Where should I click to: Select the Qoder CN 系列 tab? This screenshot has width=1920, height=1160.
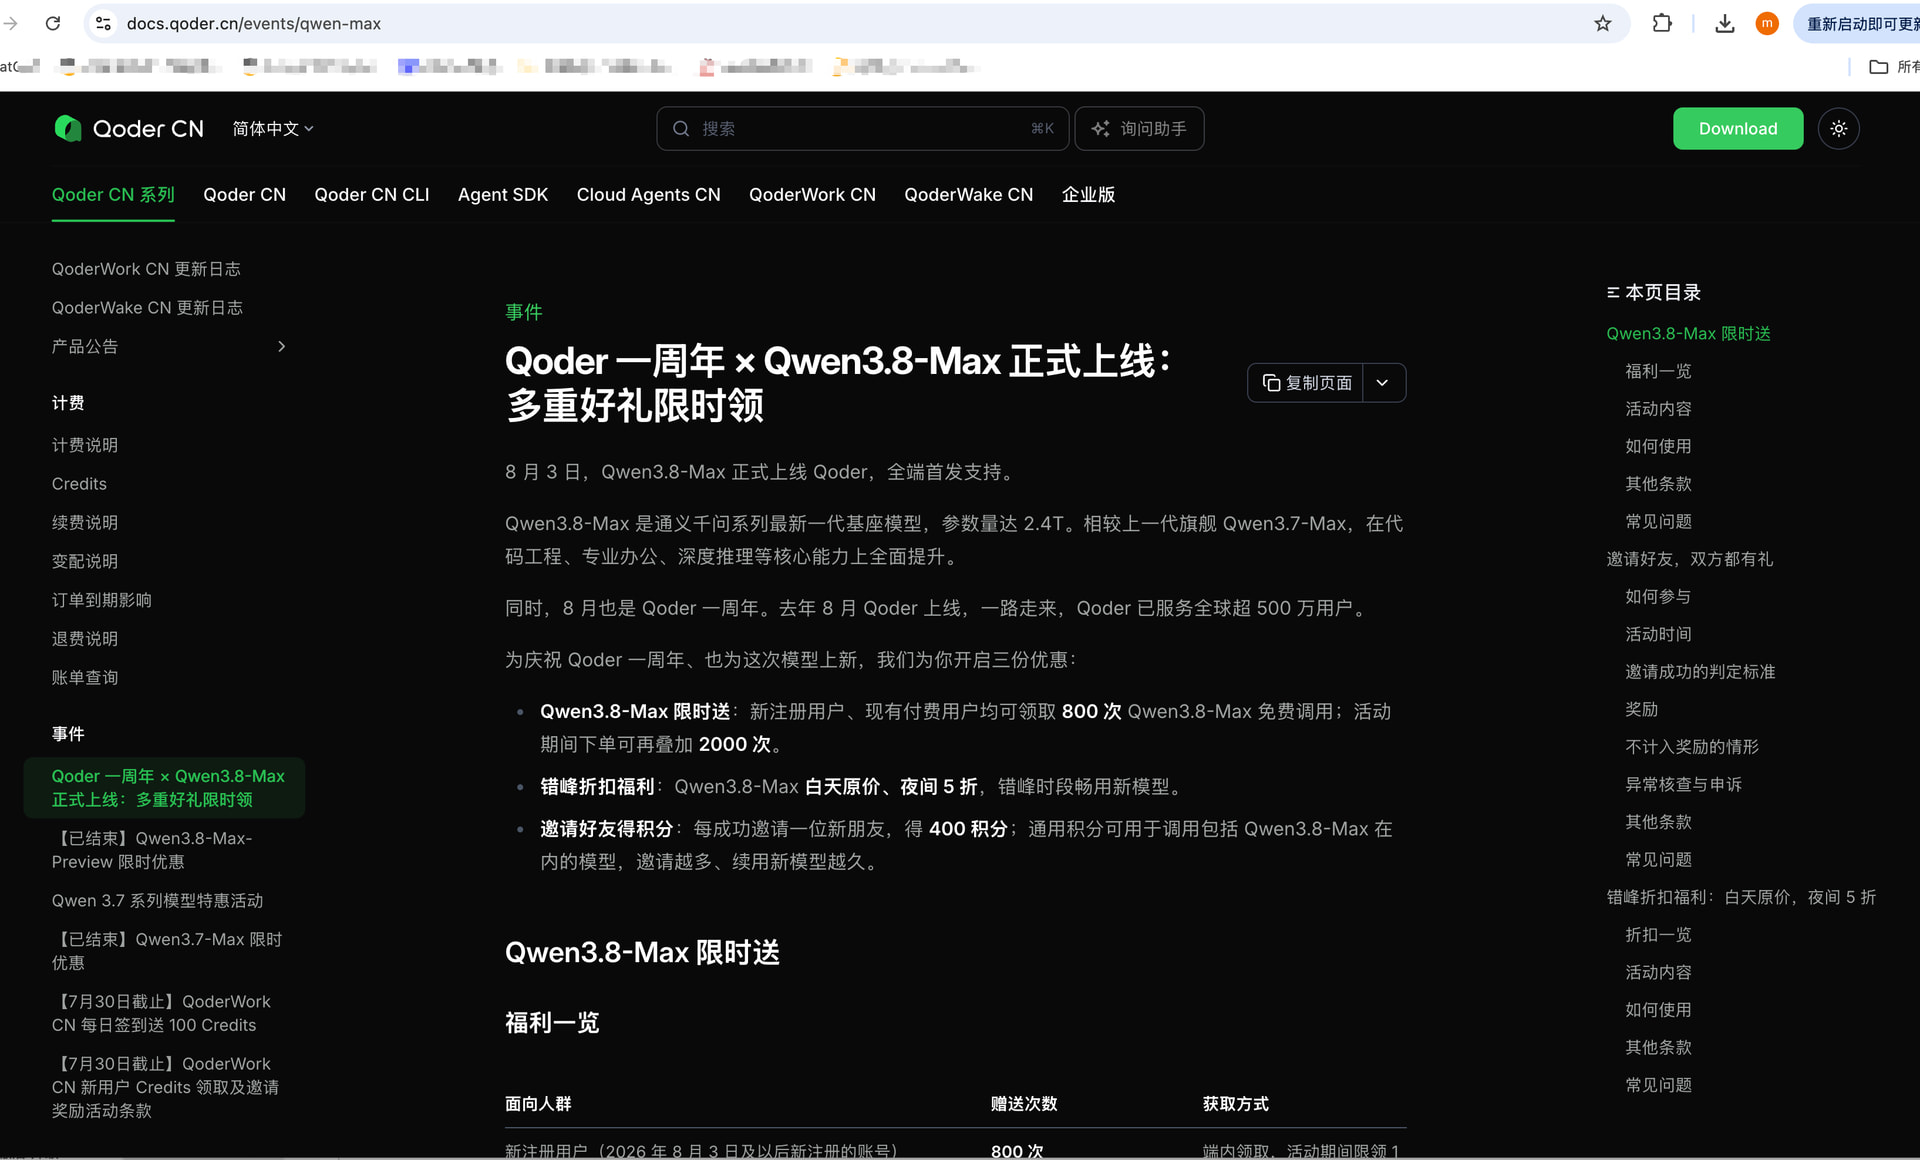click(x=113, y=195)
